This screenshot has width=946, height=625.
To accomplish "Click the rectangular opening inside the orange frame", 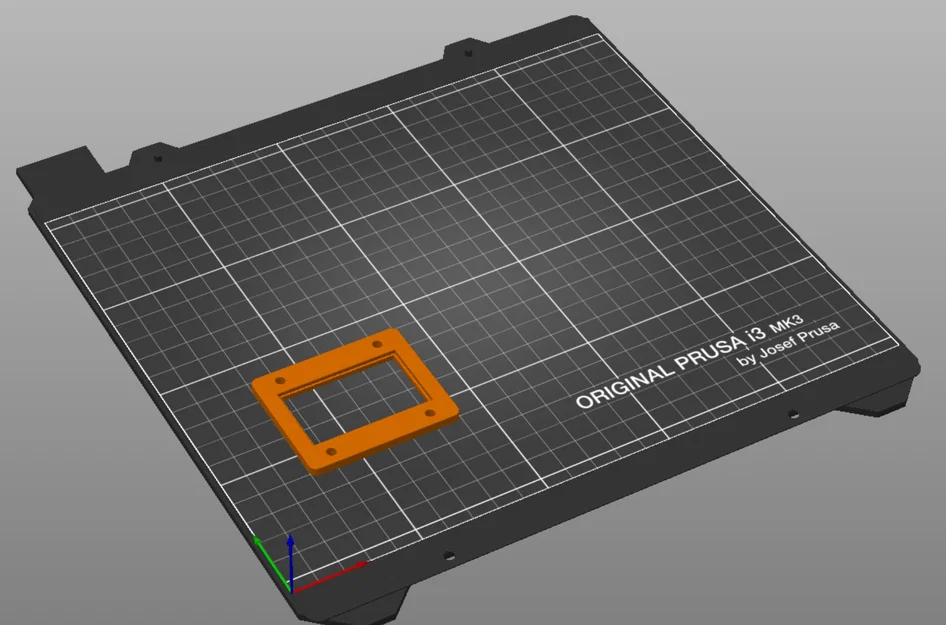I will [x=355, y=398].
